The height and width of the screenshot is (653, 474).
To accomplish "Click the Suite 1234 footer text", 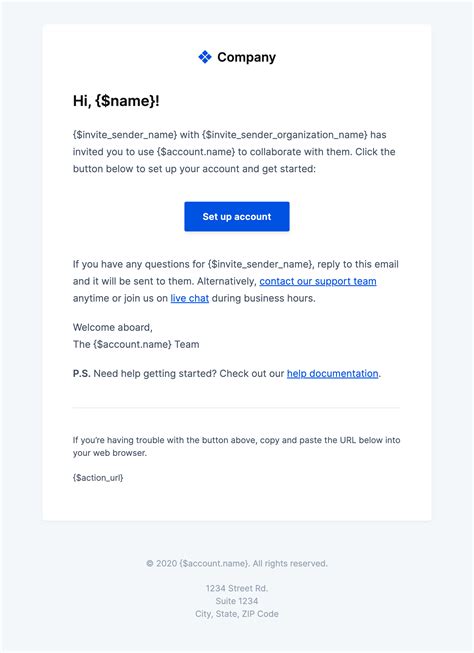I will point(237,601).
